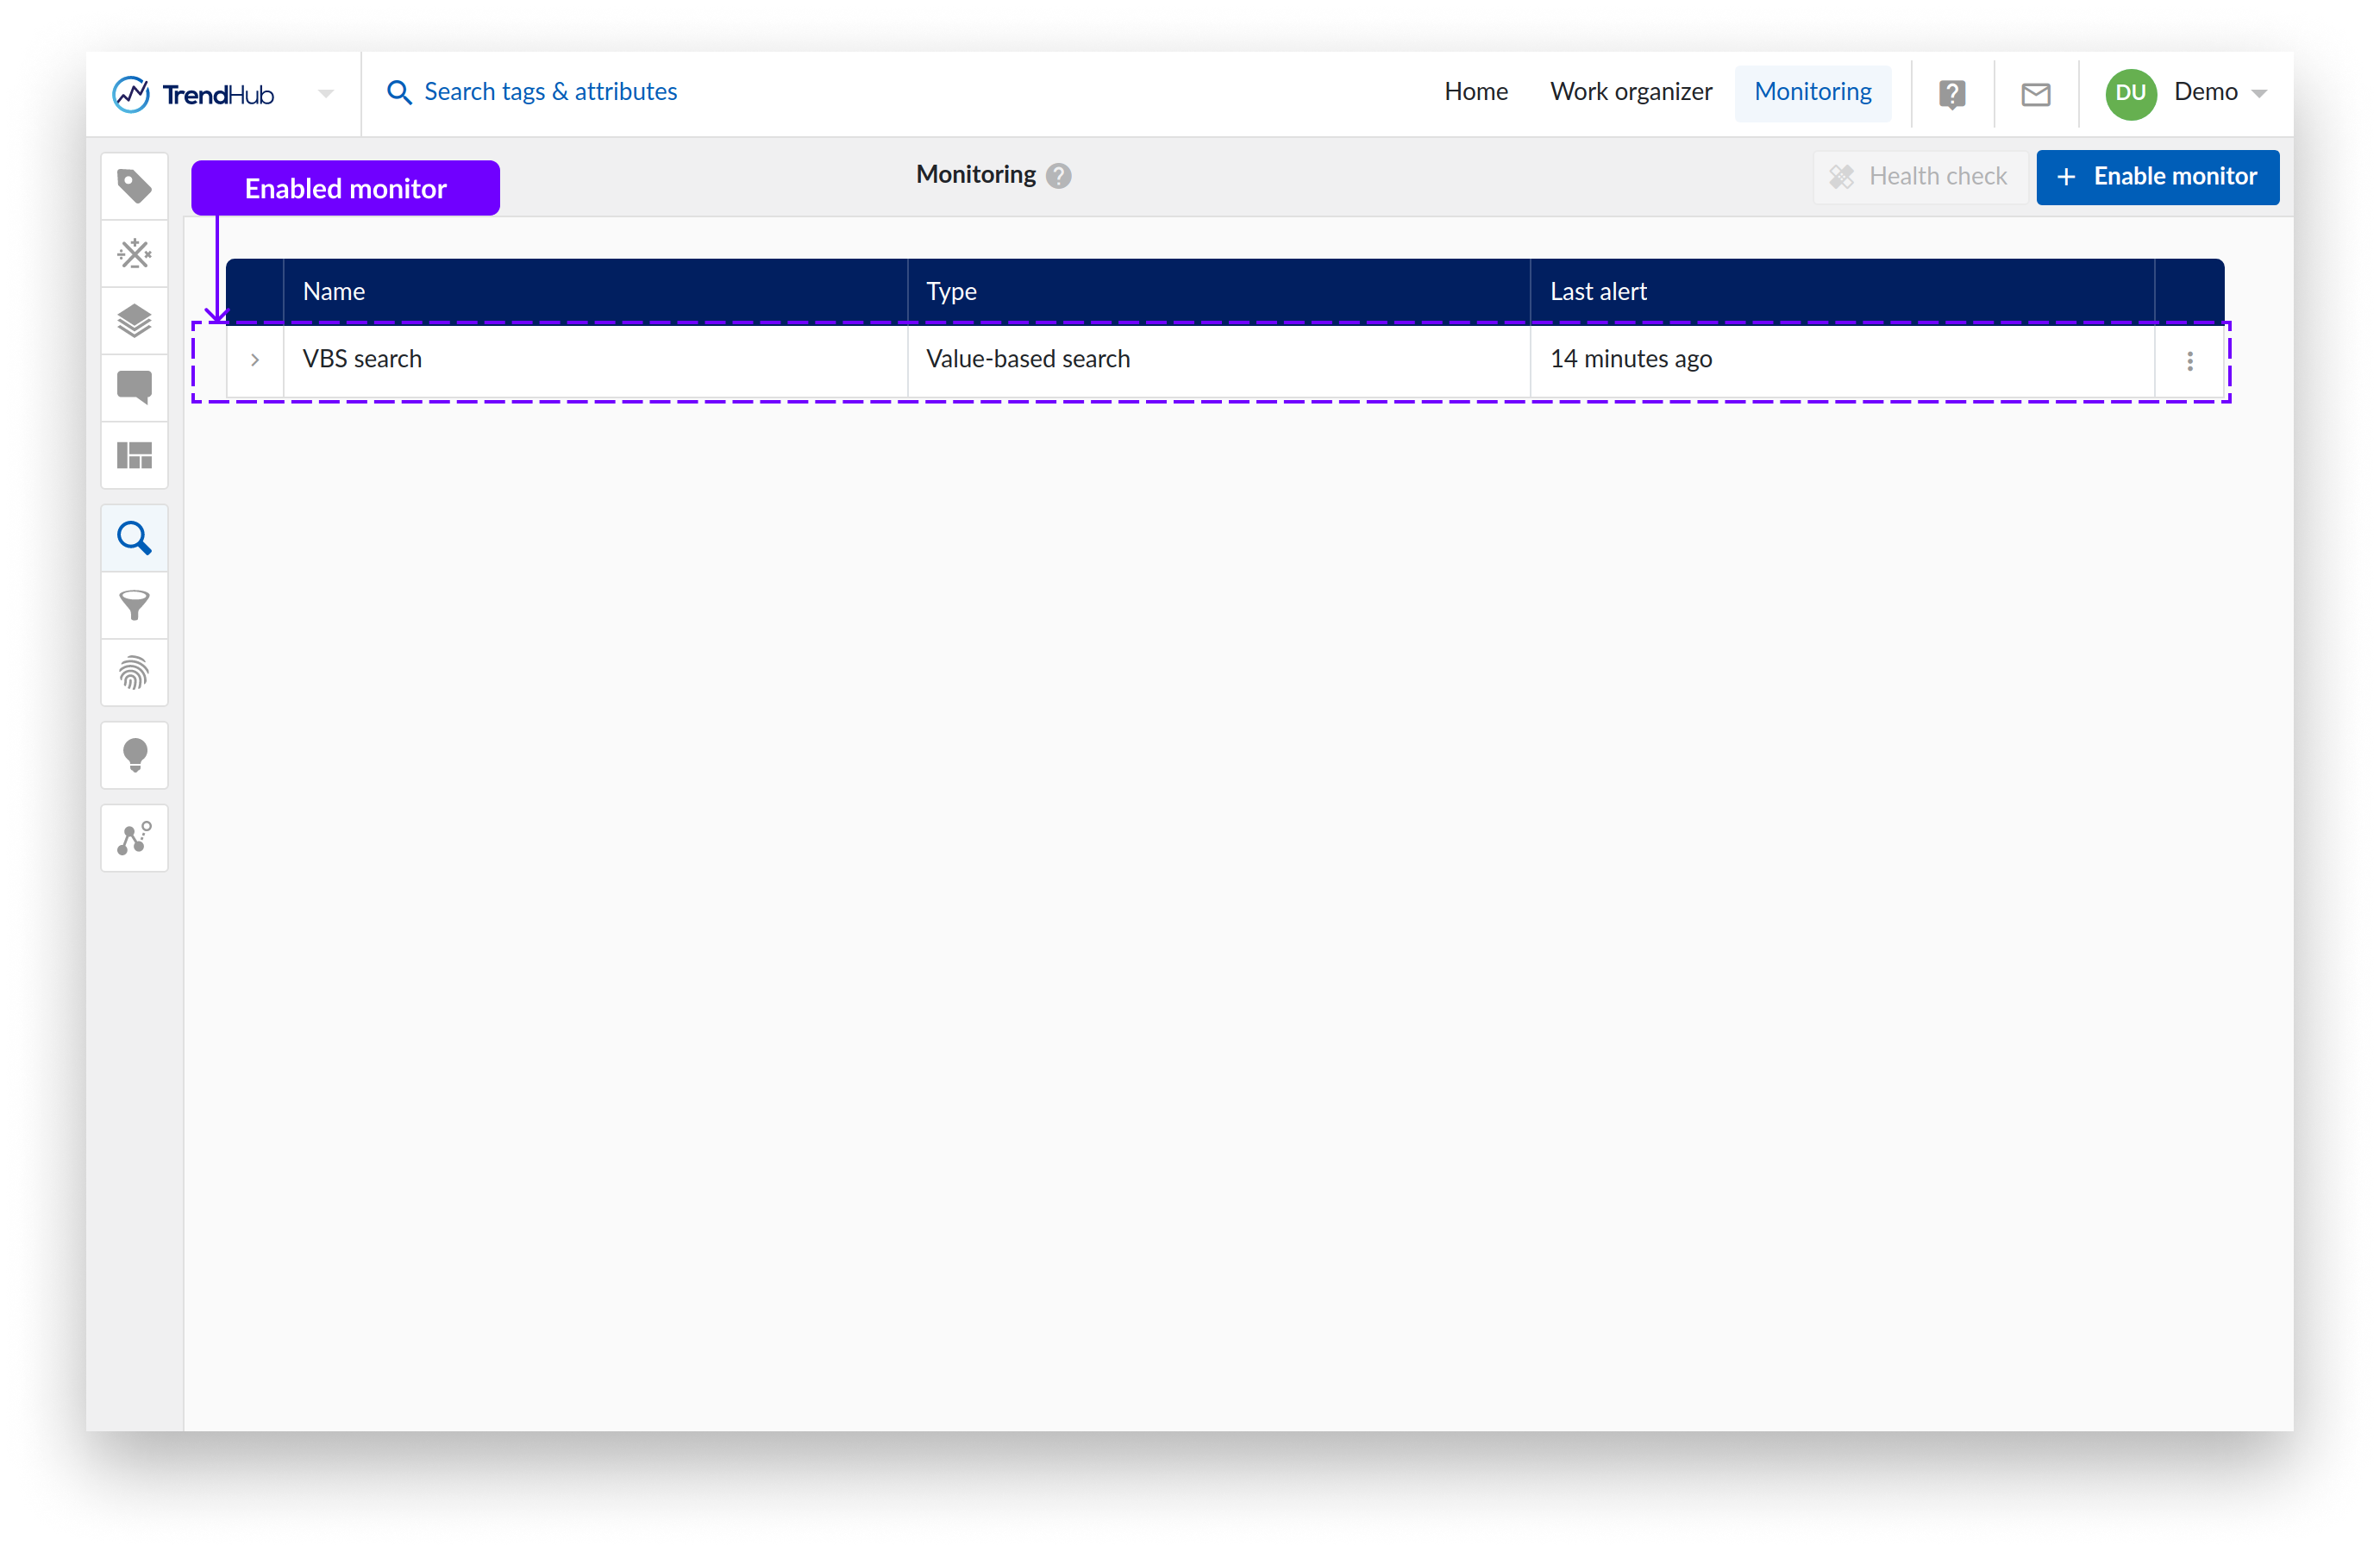This screenshot has height=1552, width=2380.
Task: Open the scatter plot nodes sidebar icon
Action: [x=134, y=838]
